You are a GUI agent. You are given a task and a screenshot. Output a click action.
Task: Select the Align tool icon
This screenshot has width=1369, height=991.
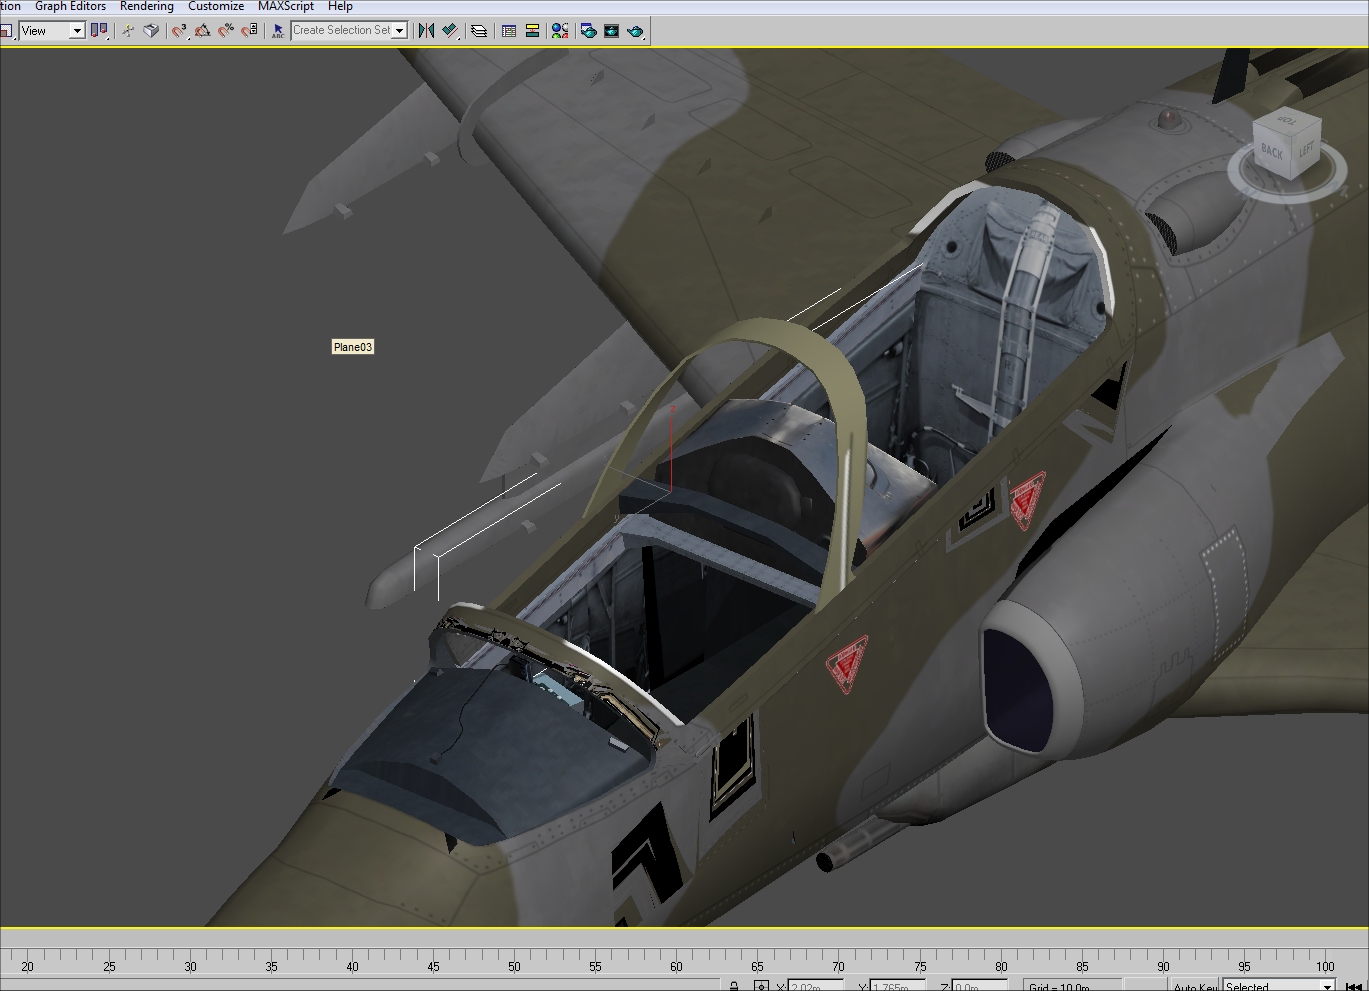[x=450, y=31]
